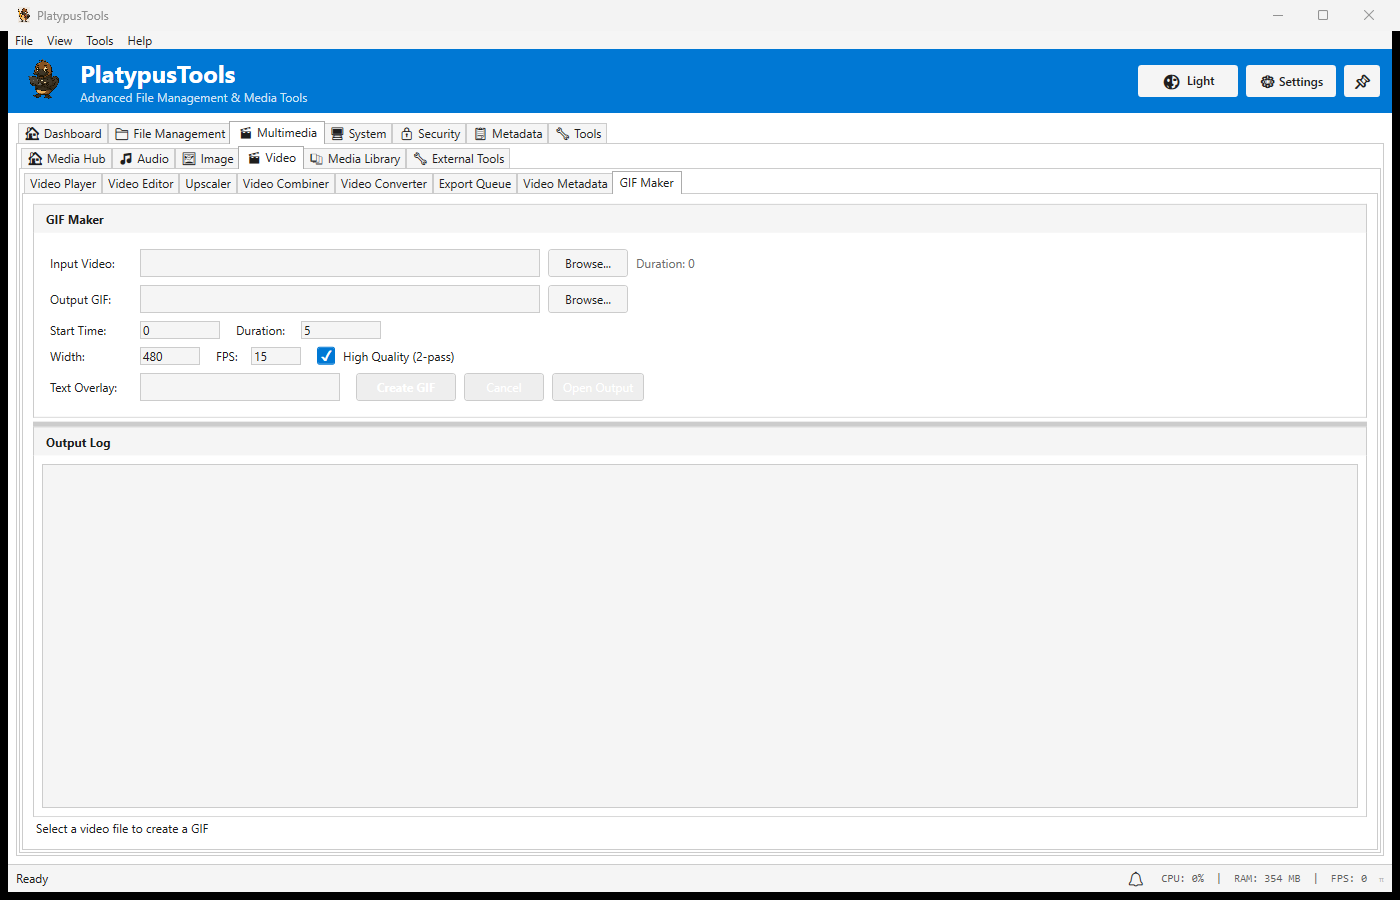Focus the FPS input field

(275, 357)
